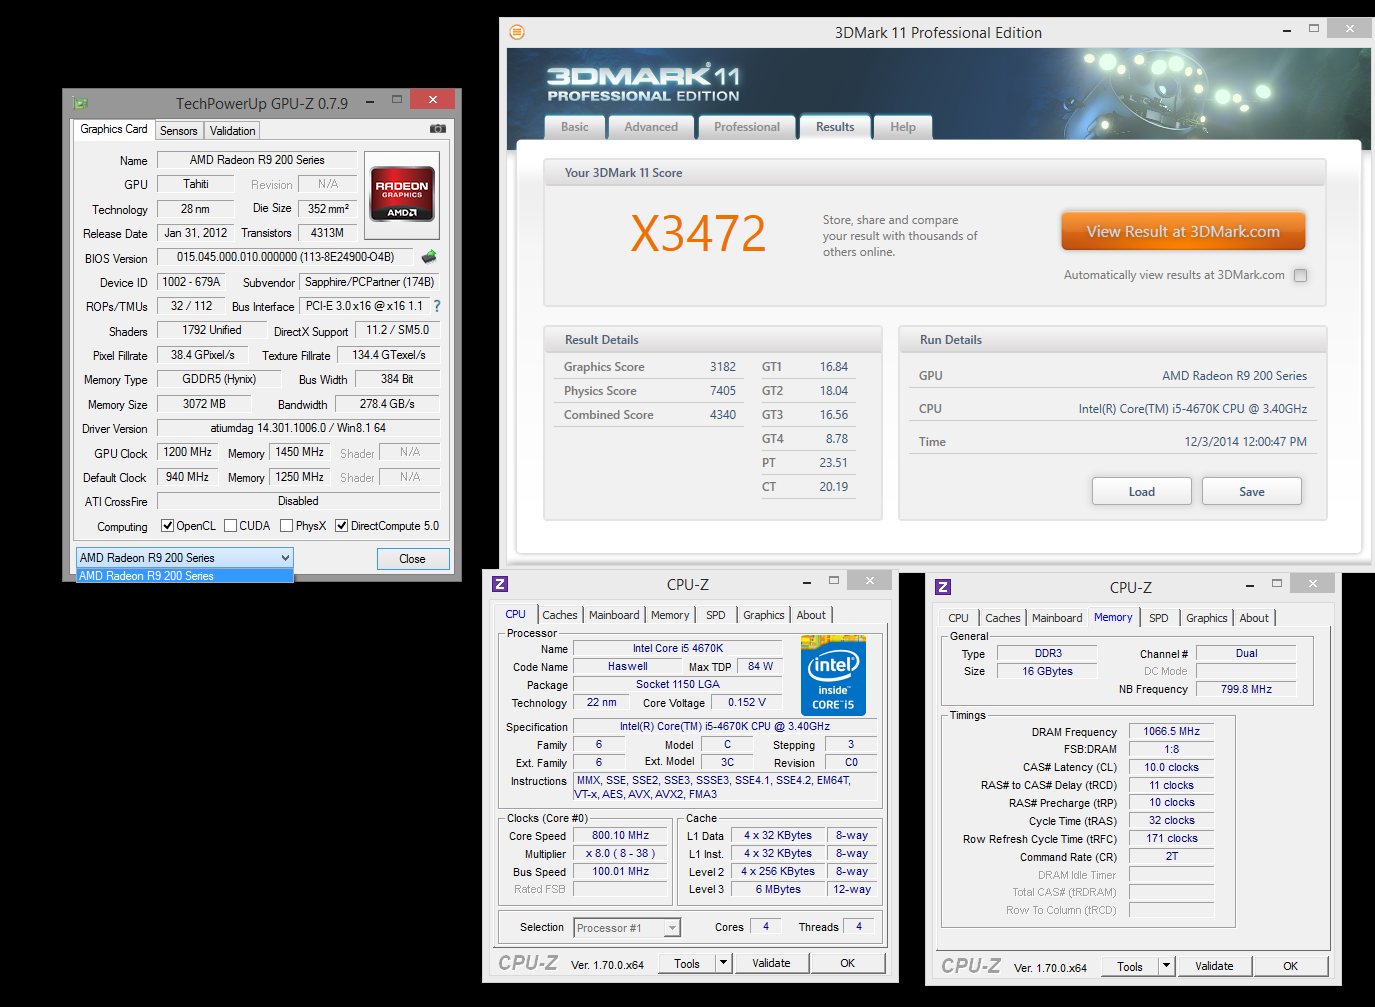Select About tab in left CPU-Z

(811, 615)
